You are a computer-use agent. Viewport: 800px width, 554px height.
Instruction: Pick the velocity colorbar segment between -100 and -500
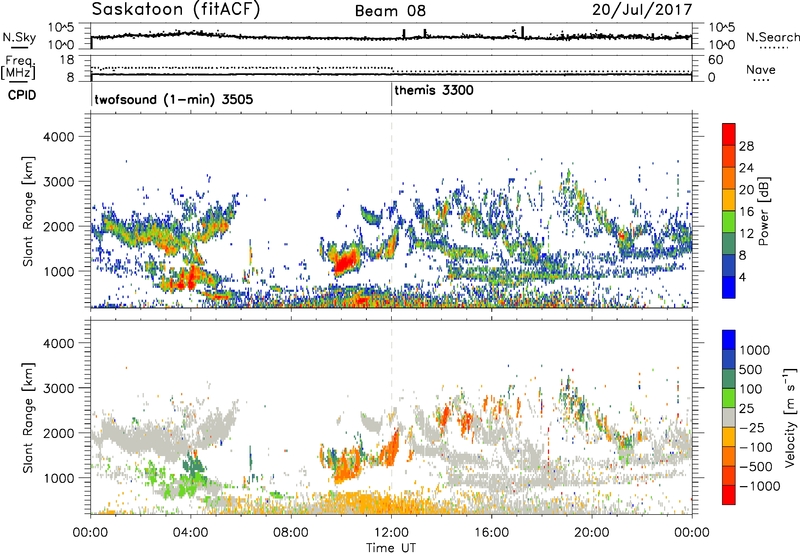729,456
